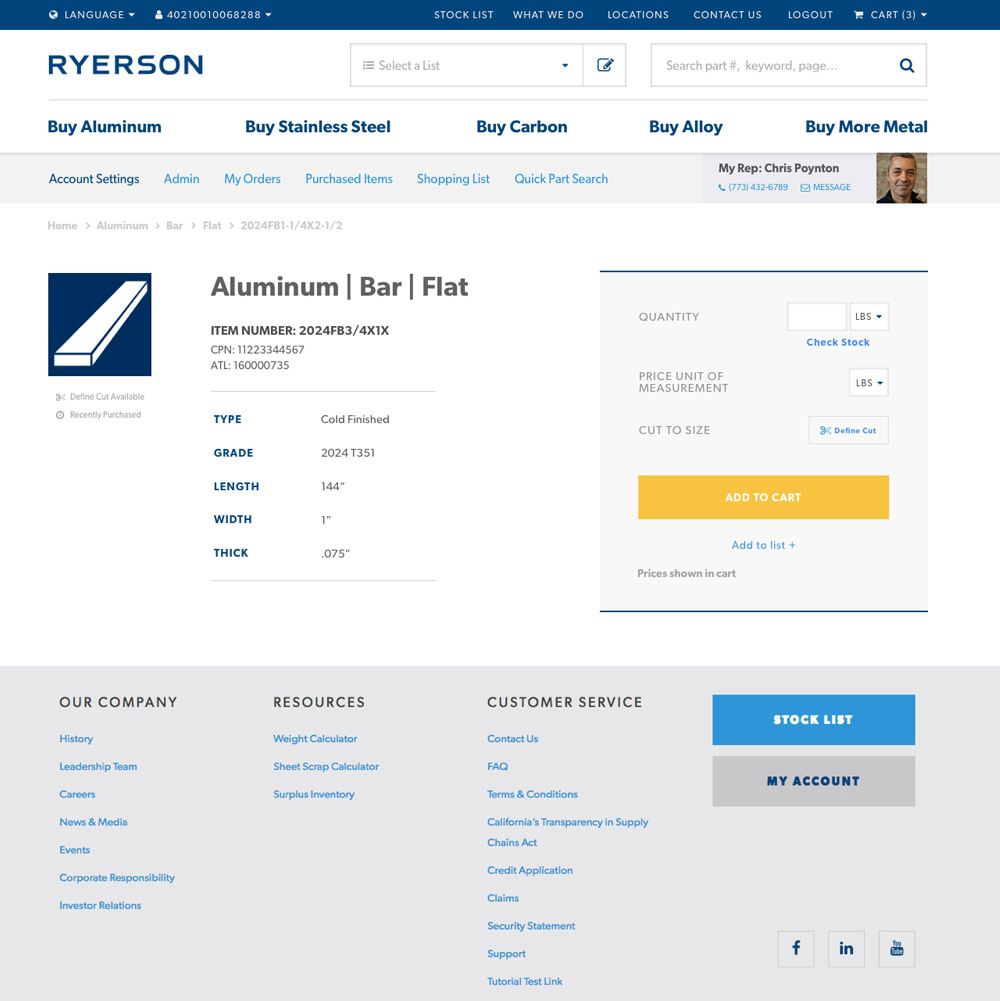Click the Quantity input field
1000x1001 pixels.
pyautogui.click(x=817, y=317)
